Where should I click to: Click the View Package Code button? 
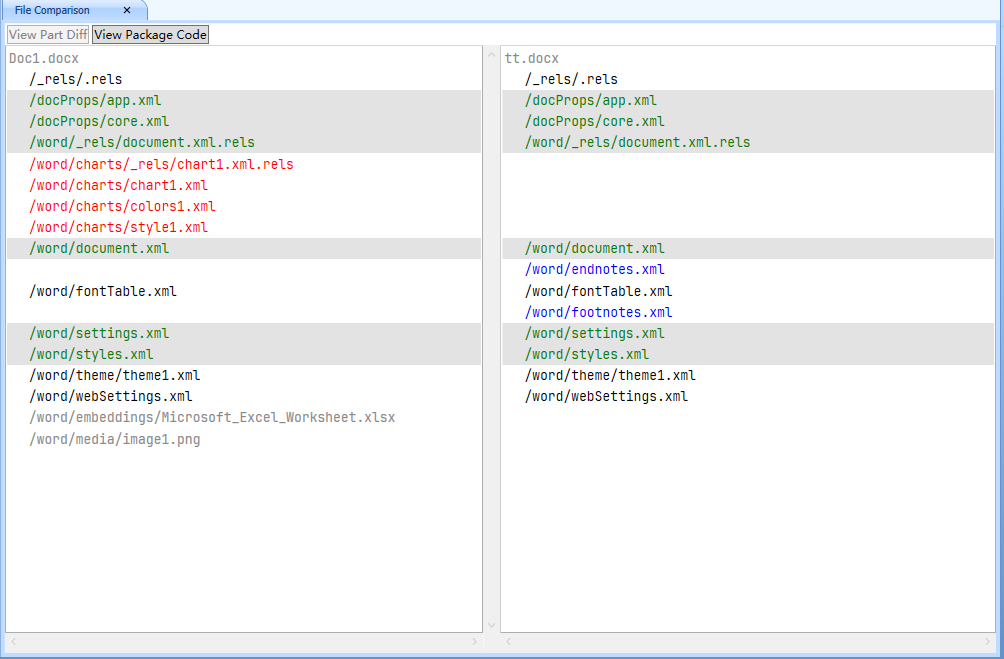point(150,35)
